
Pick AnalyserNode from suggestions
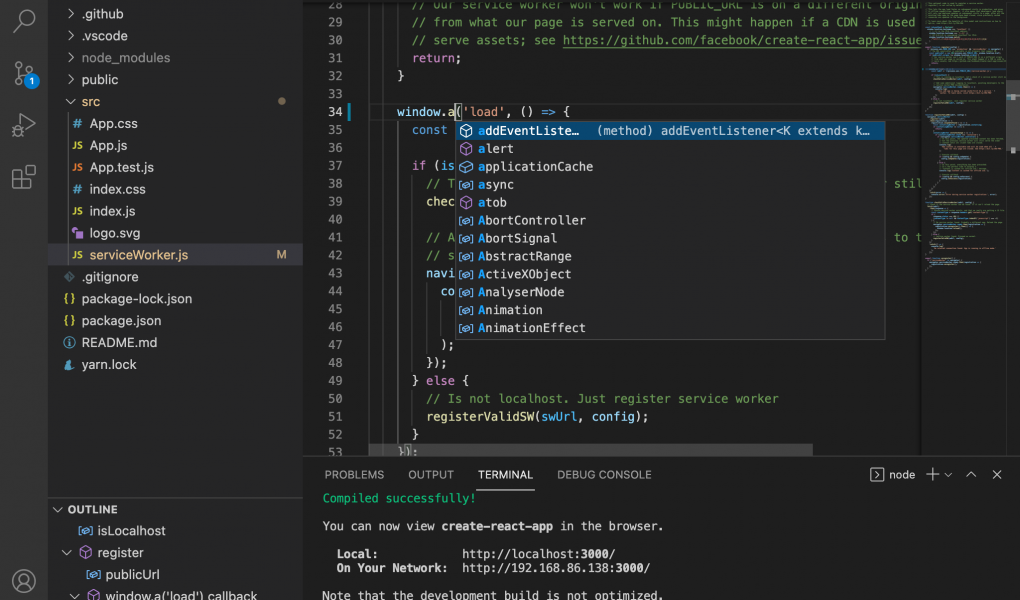point(670,292)
